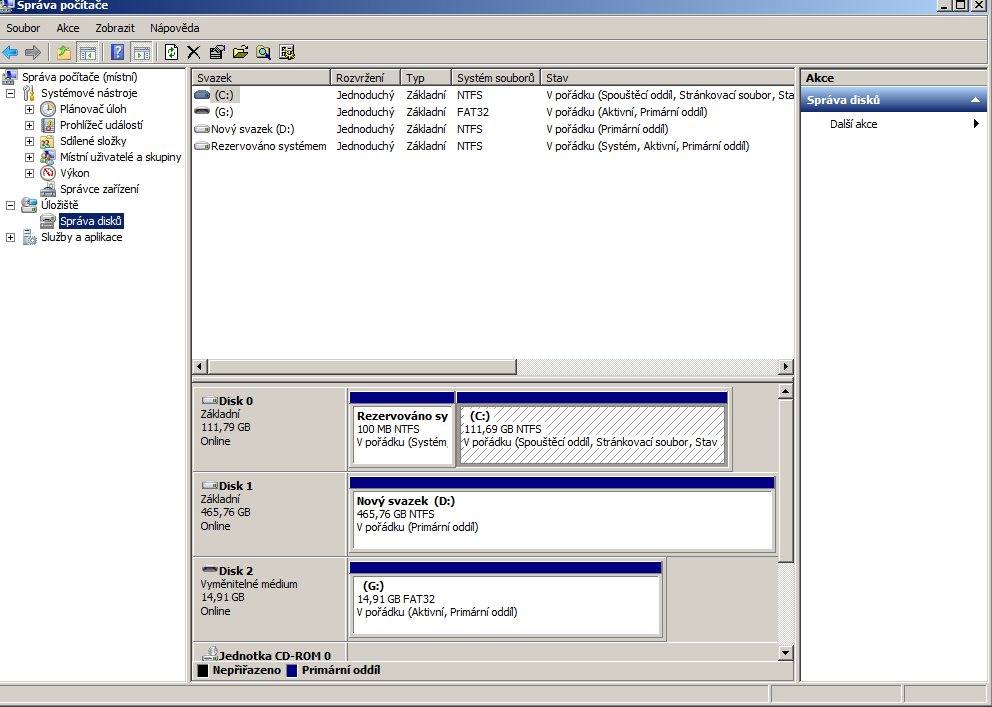Toggle the show/hide action pane button
The width and height of the screenshot is (992, 707).
tap(141, 52)
